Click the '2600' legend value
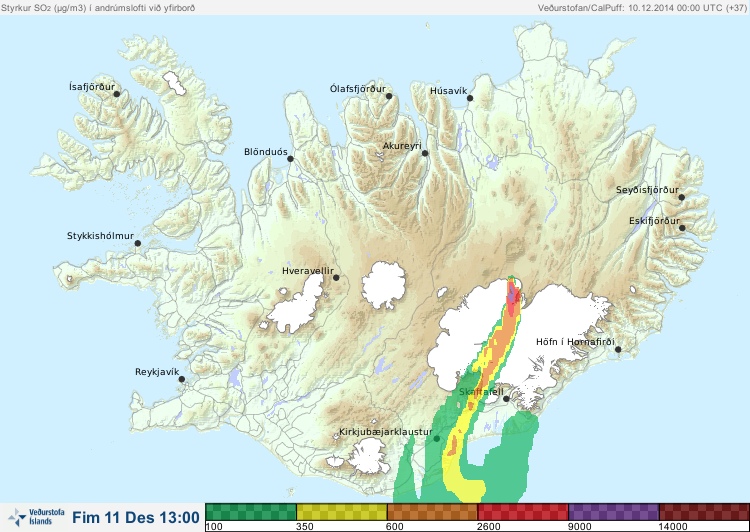Image resolution: width=750 pixels, height=532 pixels. click(x=489, y=527)
